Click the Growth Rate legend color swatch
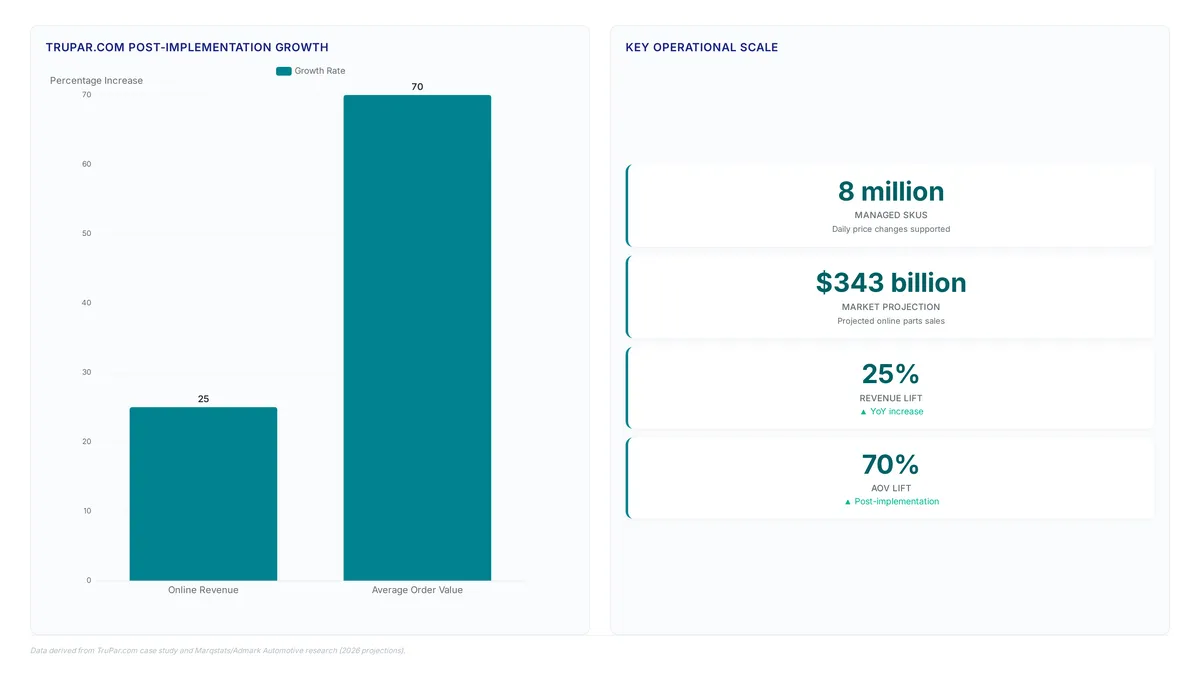The width and height of the screenshot is (1200, 675). [284, 71]
